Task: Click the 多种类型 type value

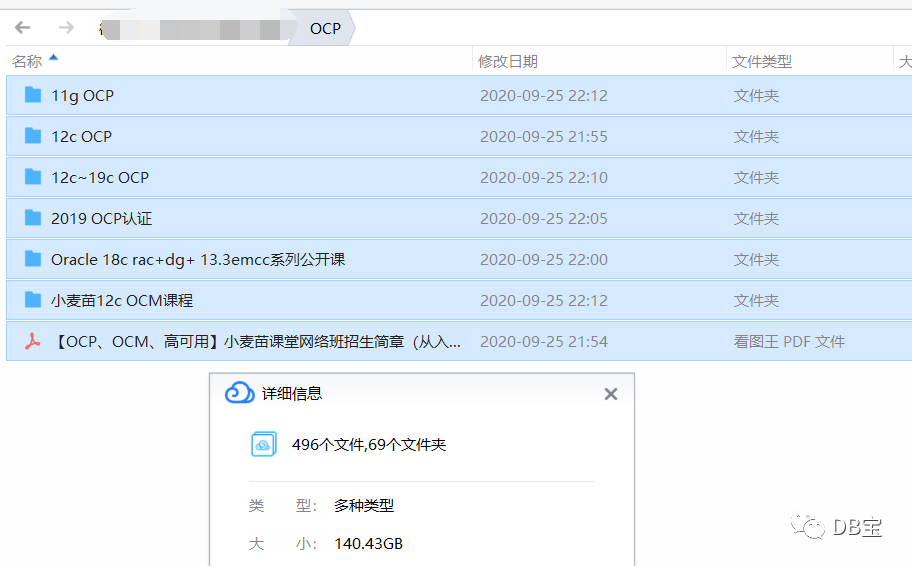Action: point(364,506)
